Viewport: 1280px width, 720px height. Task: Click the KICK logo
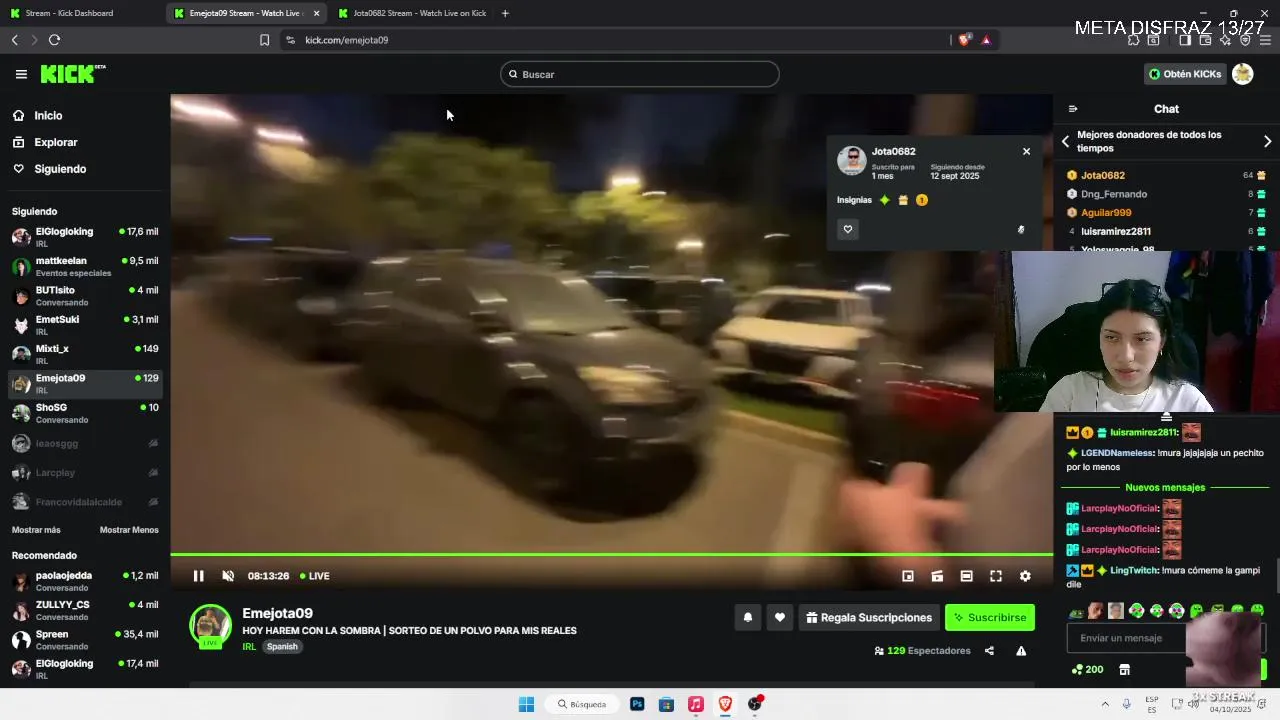click(x=72, y=74)
